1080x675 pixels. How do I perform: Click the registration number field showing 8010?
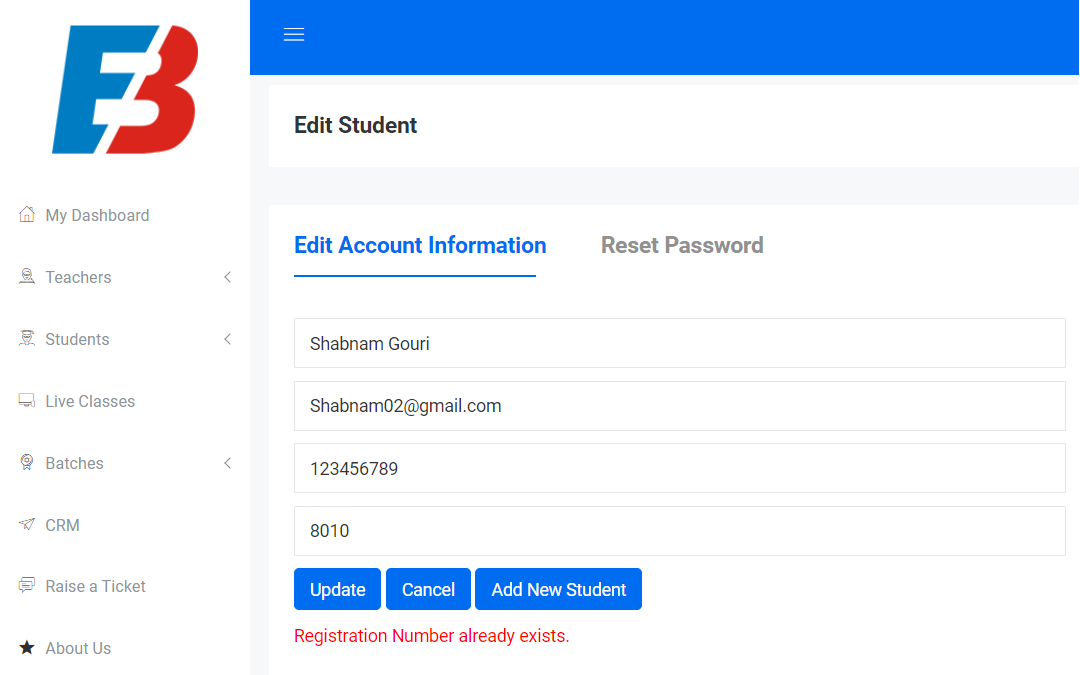tap(679, 531)
